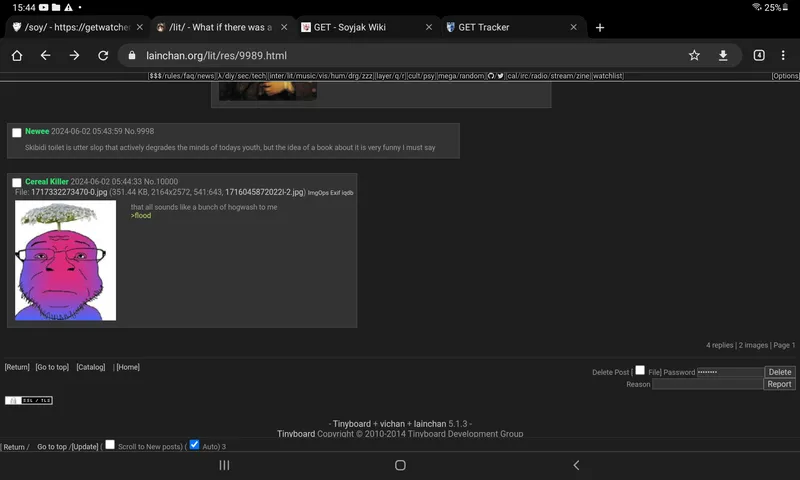The width and height of the screenshot is (800, 480).
Task: Toggle Scroll to New posts checkbox
Action: click(110, 445)
